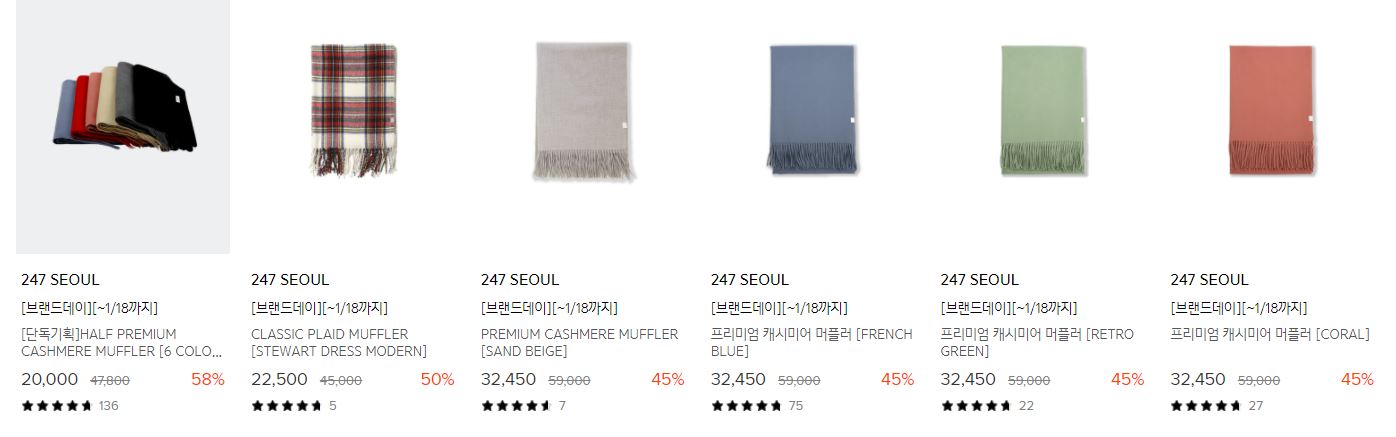View the Coral muffler product photo
1396x437 pixels.
tap(1273, 127)
